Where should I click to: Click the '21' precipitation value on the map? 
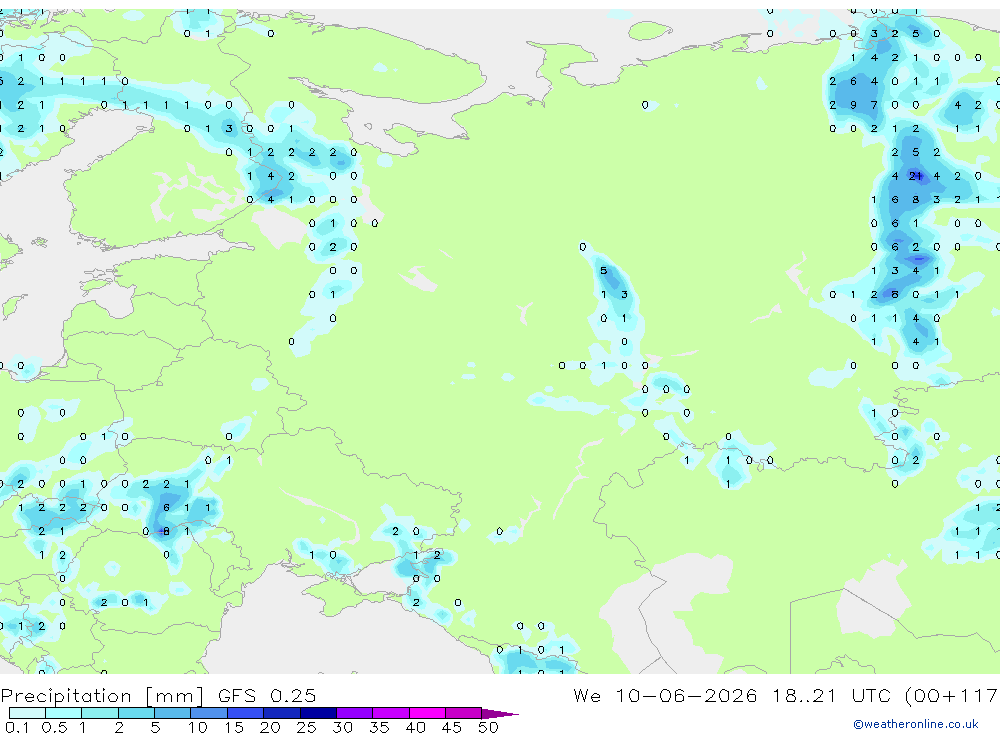(x=916, y=176)
